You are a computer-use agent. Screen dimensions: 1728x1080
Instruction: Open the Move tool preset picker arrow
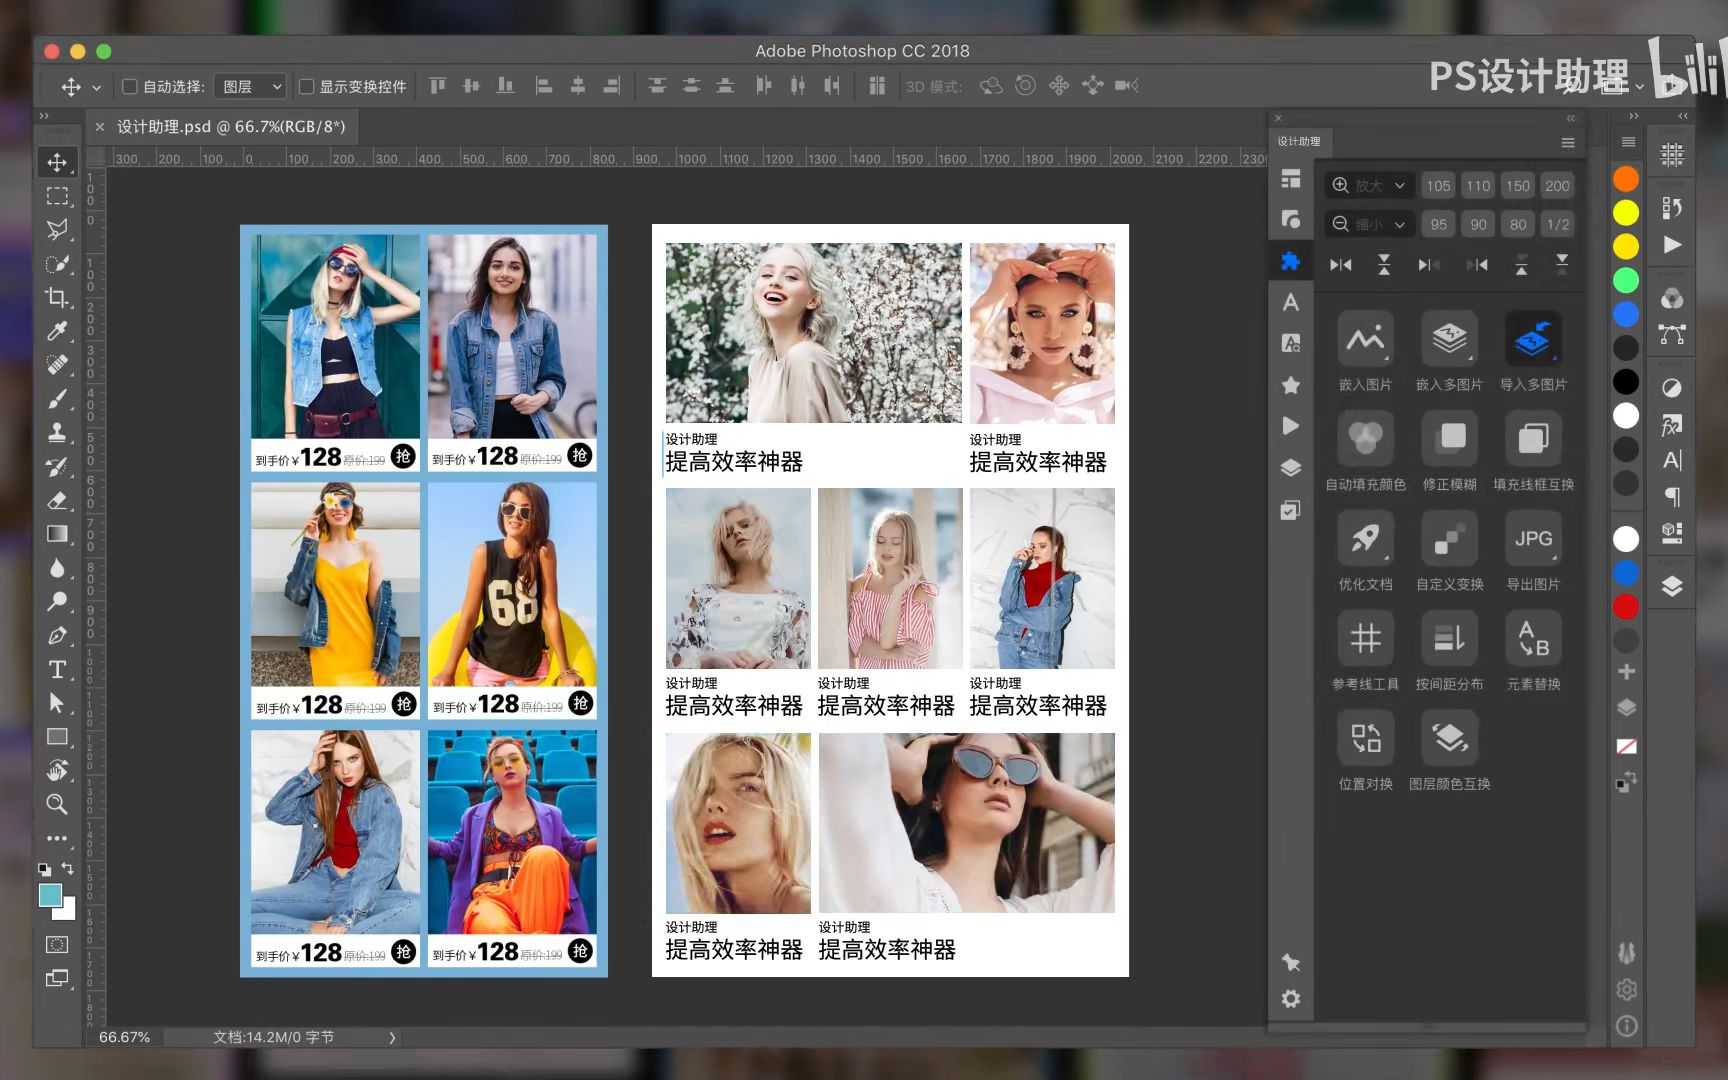[x=96, y=87]
